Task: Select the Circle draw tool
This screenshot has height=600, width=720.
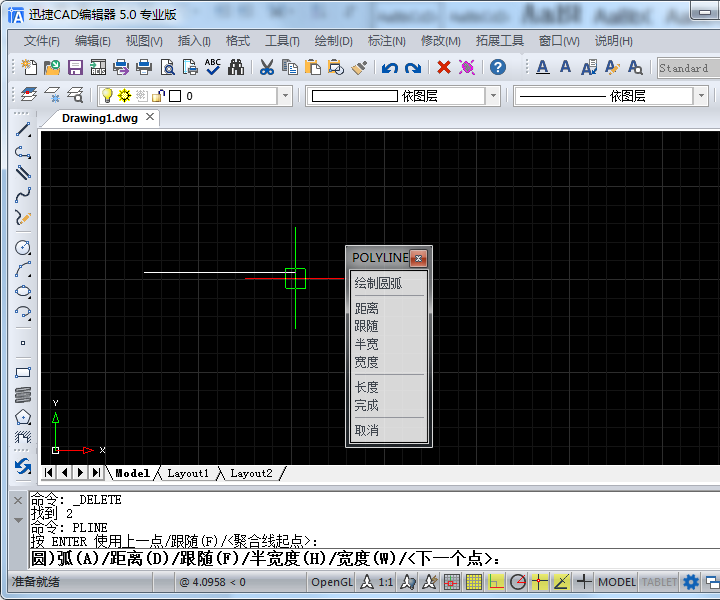Action: tap(23, 247)
